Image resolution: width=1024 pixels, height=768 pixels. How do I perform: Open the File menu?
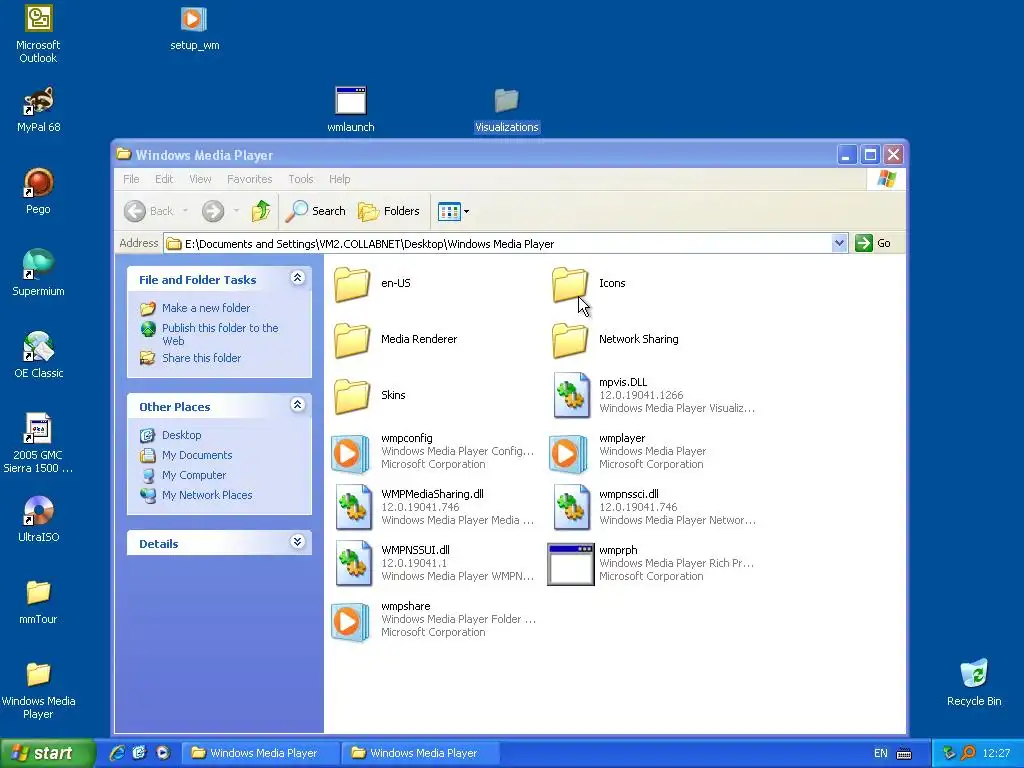131,179
